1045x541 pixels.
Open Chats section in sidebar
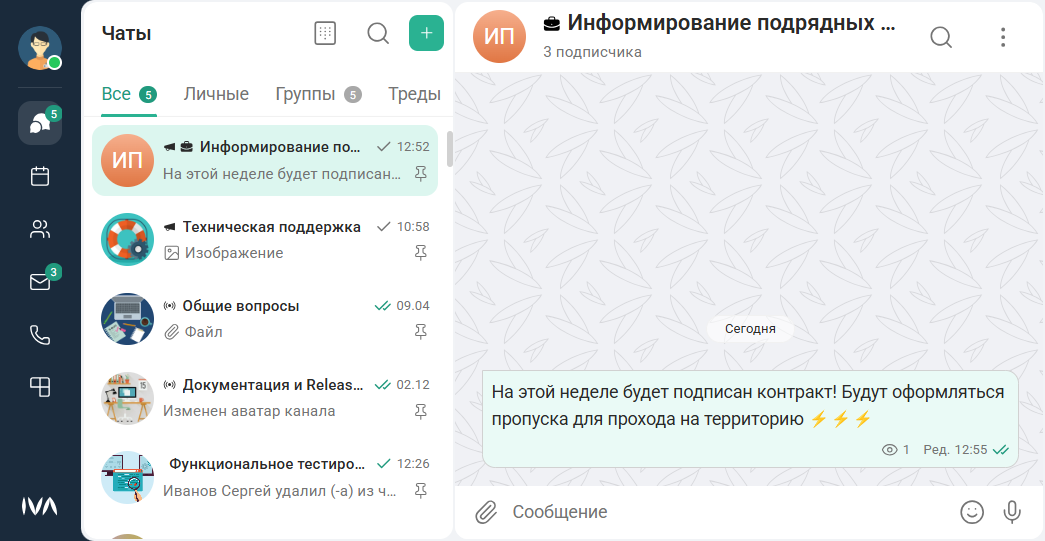[40, 123]
